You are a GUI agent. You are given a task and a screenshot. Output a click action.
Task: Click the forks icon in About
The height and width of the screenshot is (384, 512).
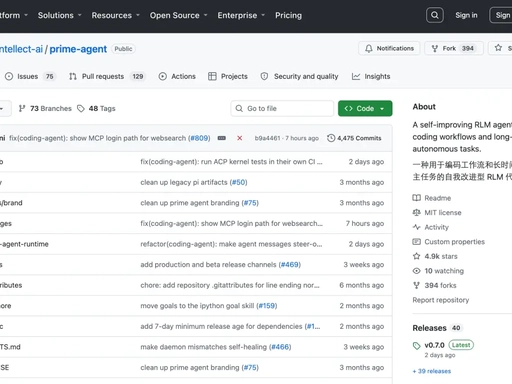[417, 285]
